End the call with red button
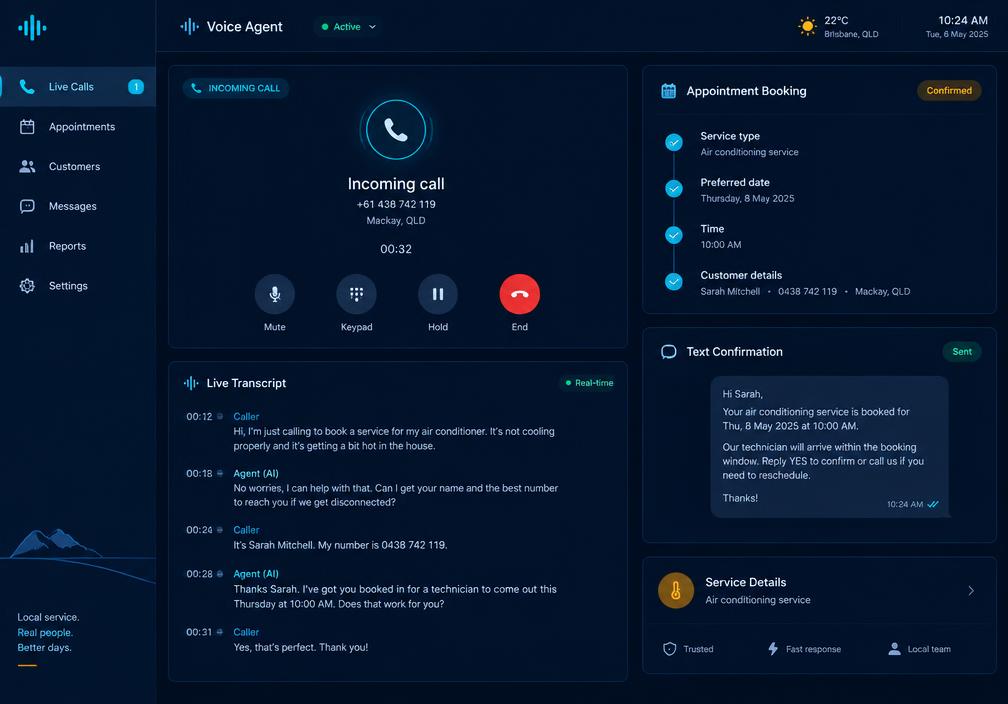 coord(519,294)
